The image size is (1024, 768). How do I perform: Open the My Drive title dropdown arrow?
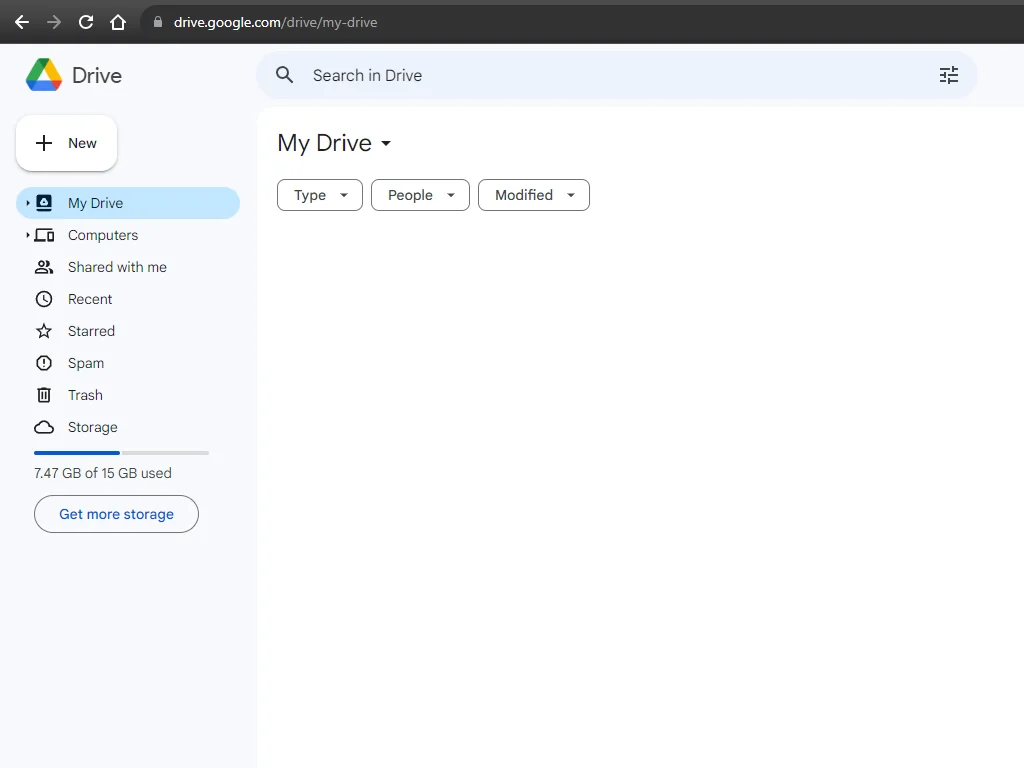pyautogui.click(x=386, y=144)
